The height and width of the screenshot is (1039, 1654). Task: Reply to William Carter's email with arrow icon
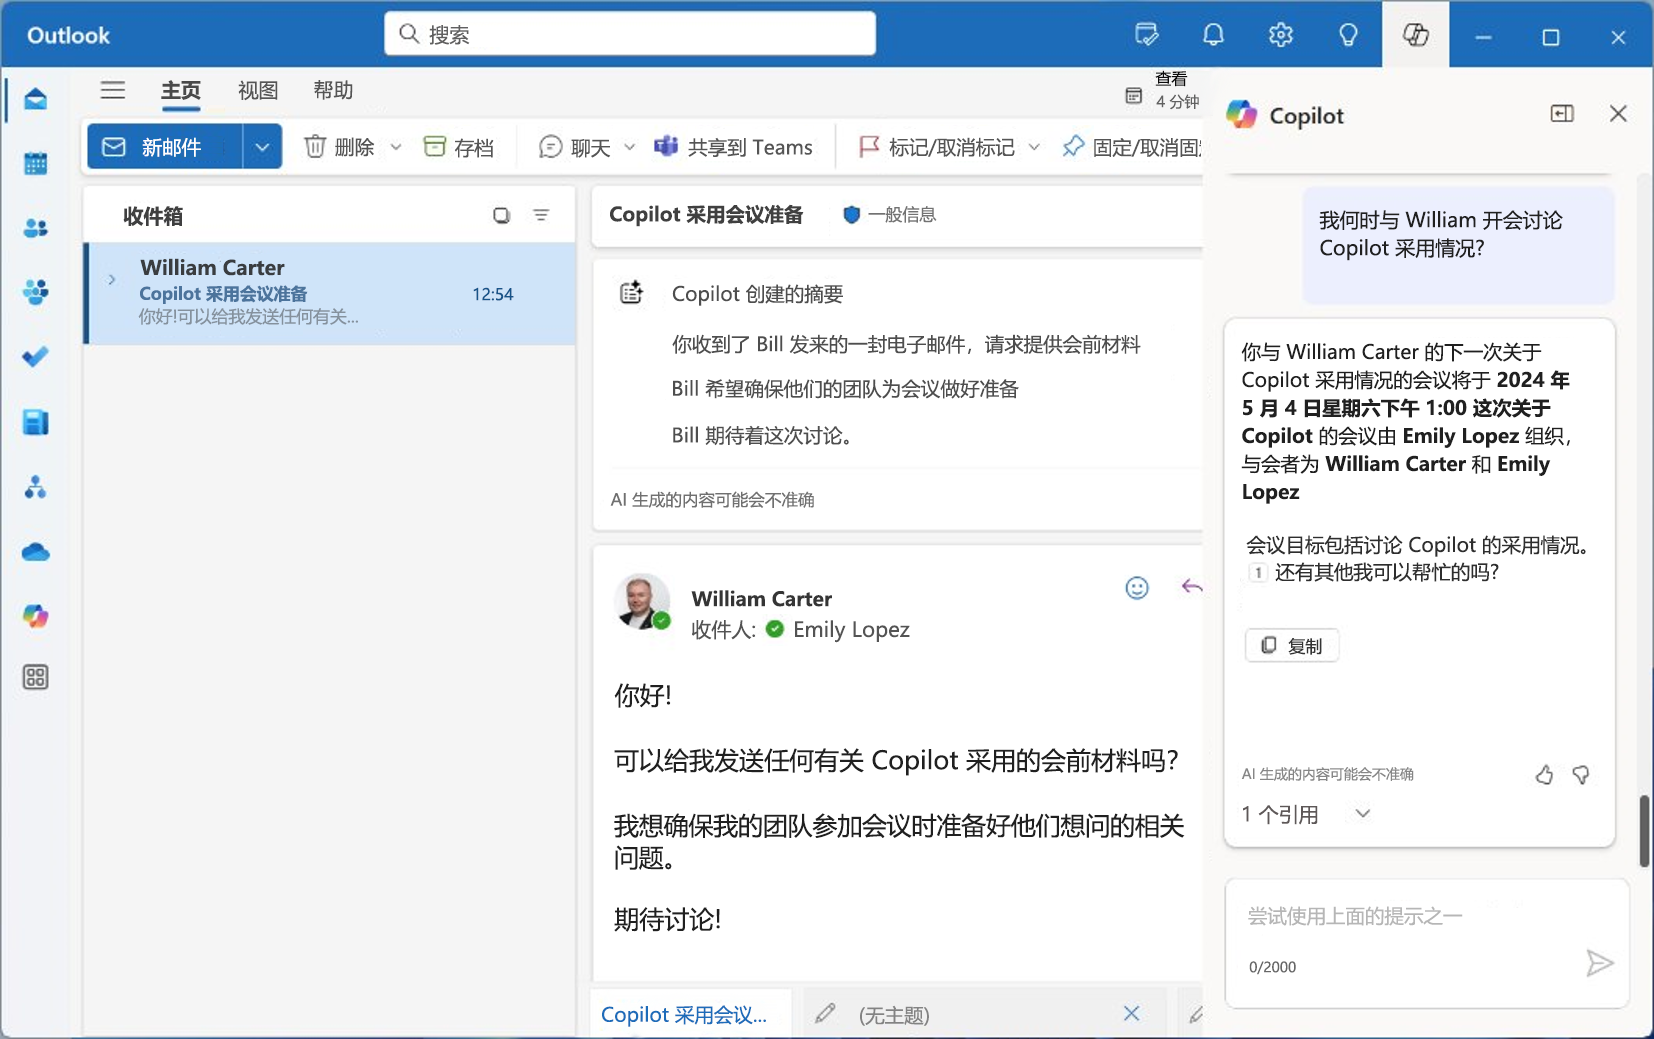tap(1191, 587)
